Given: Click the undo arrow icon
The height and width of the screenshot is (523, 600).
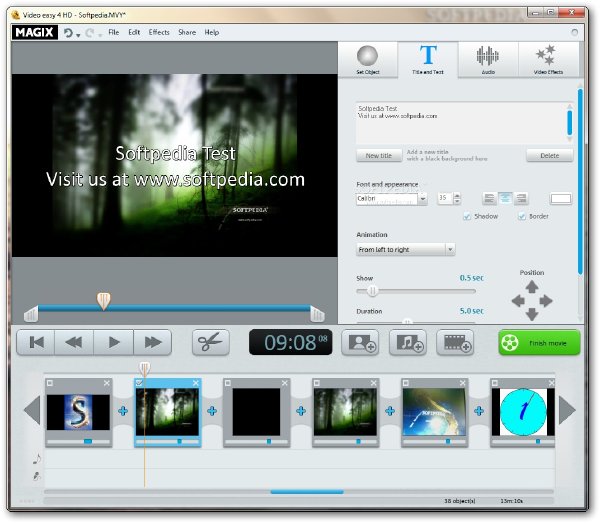Looking at the screenshot, I should pos(68,33).
